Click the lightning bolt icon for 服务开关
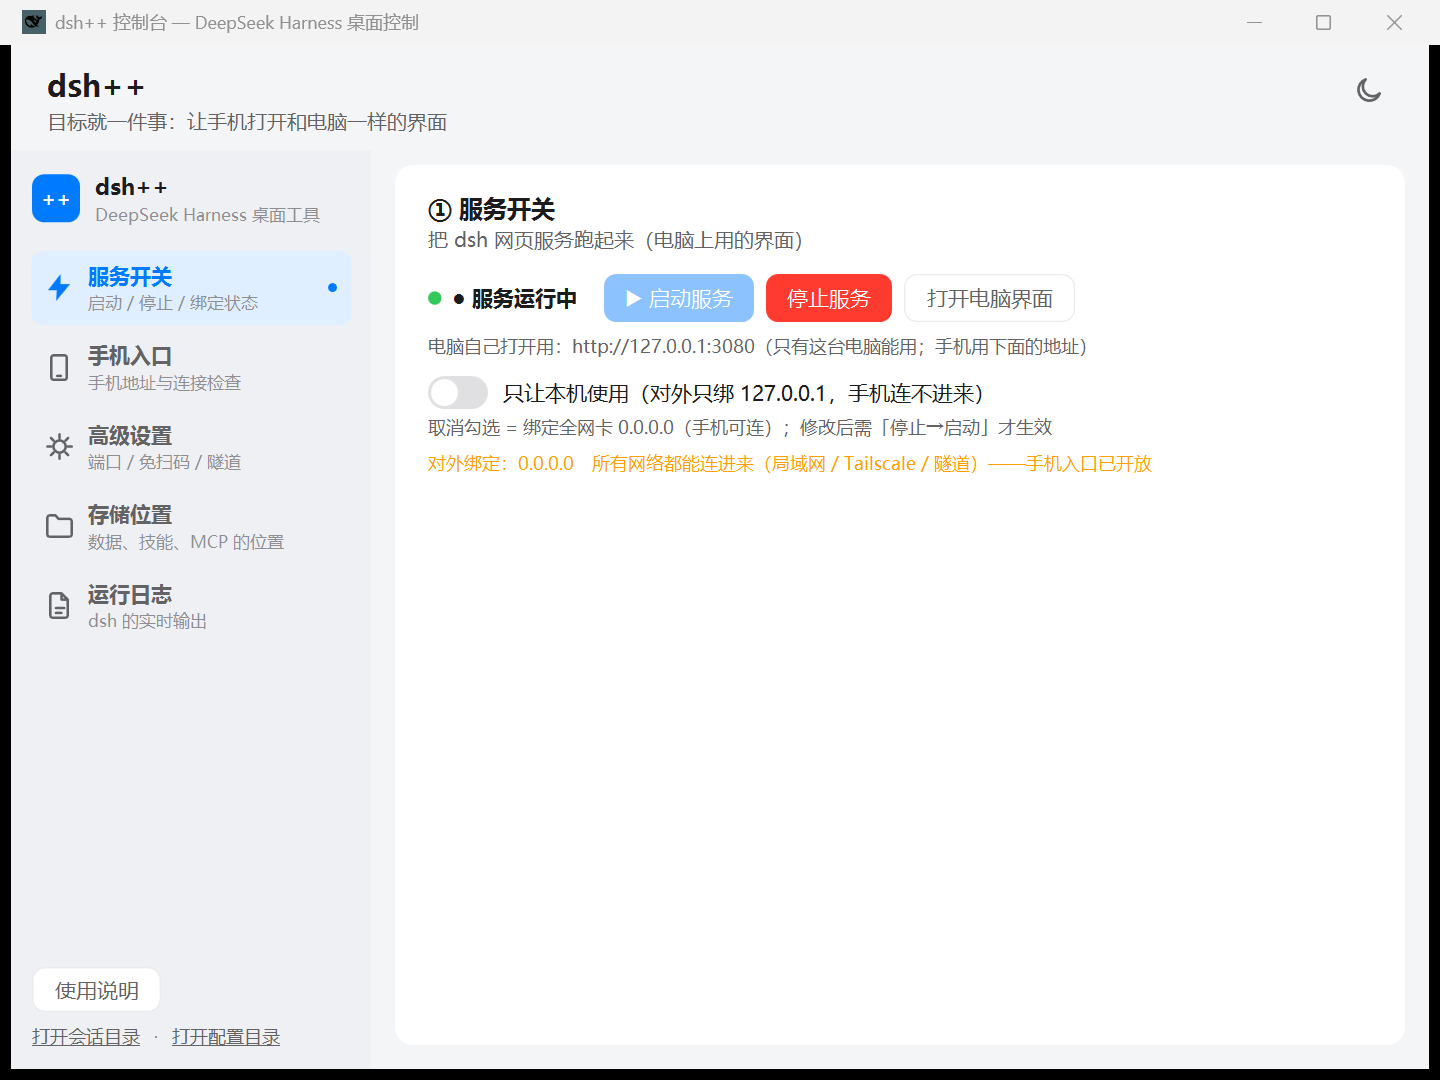 [59, 288]
